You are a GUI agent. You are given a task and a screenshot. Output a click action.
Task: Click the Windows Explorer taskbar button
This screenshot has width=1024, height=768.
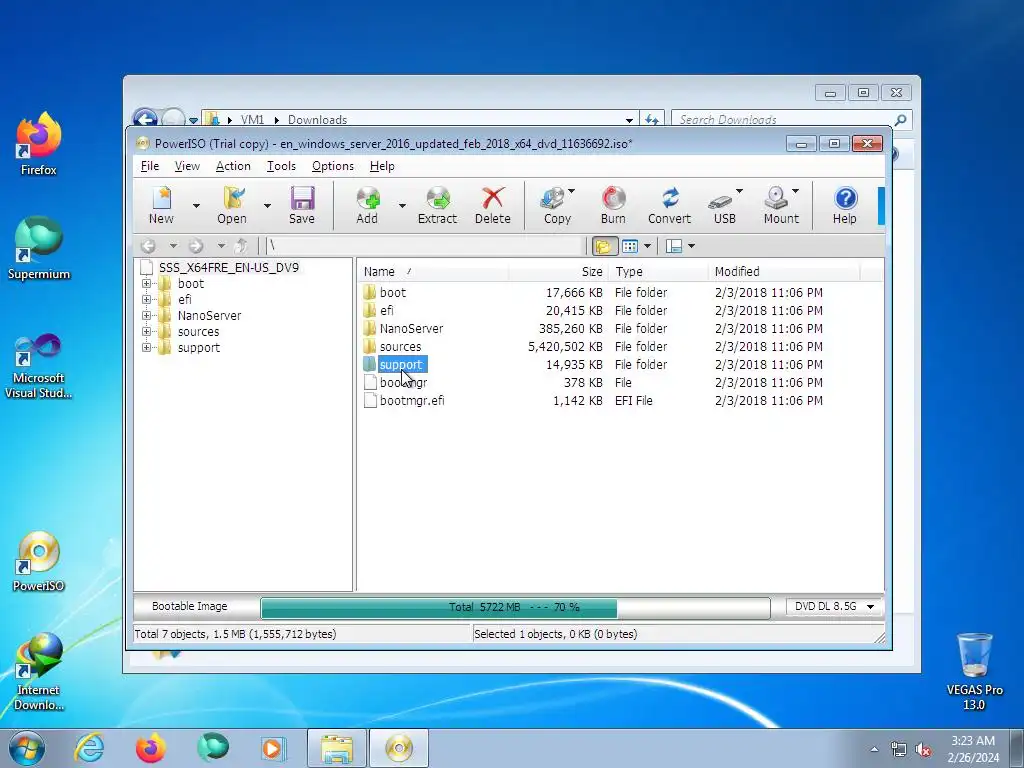[x=336, y=748]
